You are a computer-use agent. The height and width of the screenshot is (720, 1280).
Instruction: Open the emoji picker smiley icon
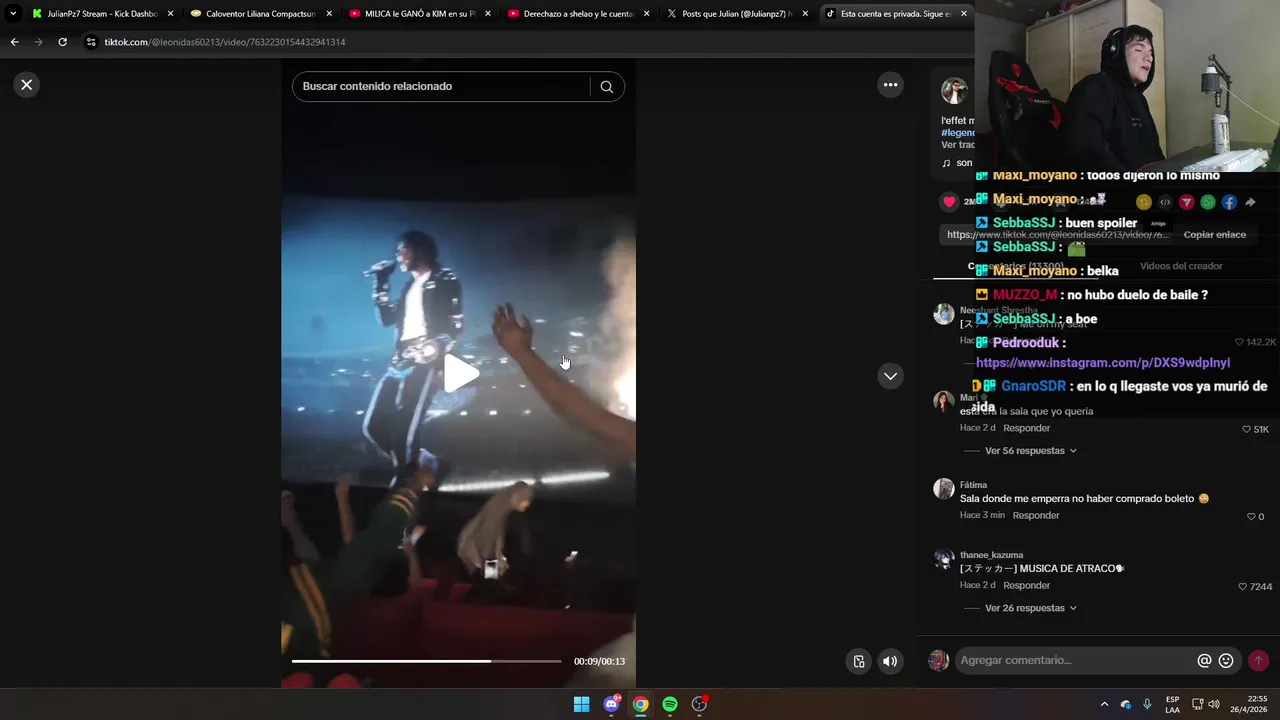point(1226,661)
